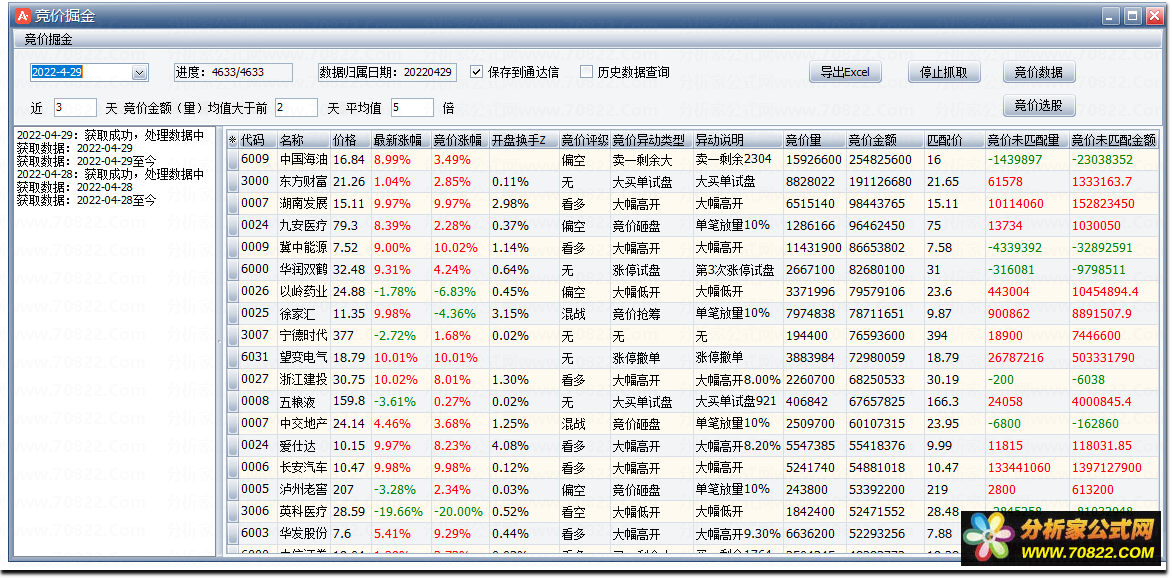Image resolution: width=1172 pixels, height=578 pixels.
Task: Sort by the 竞价未匹配量 column header
Action: point(1026,140)
